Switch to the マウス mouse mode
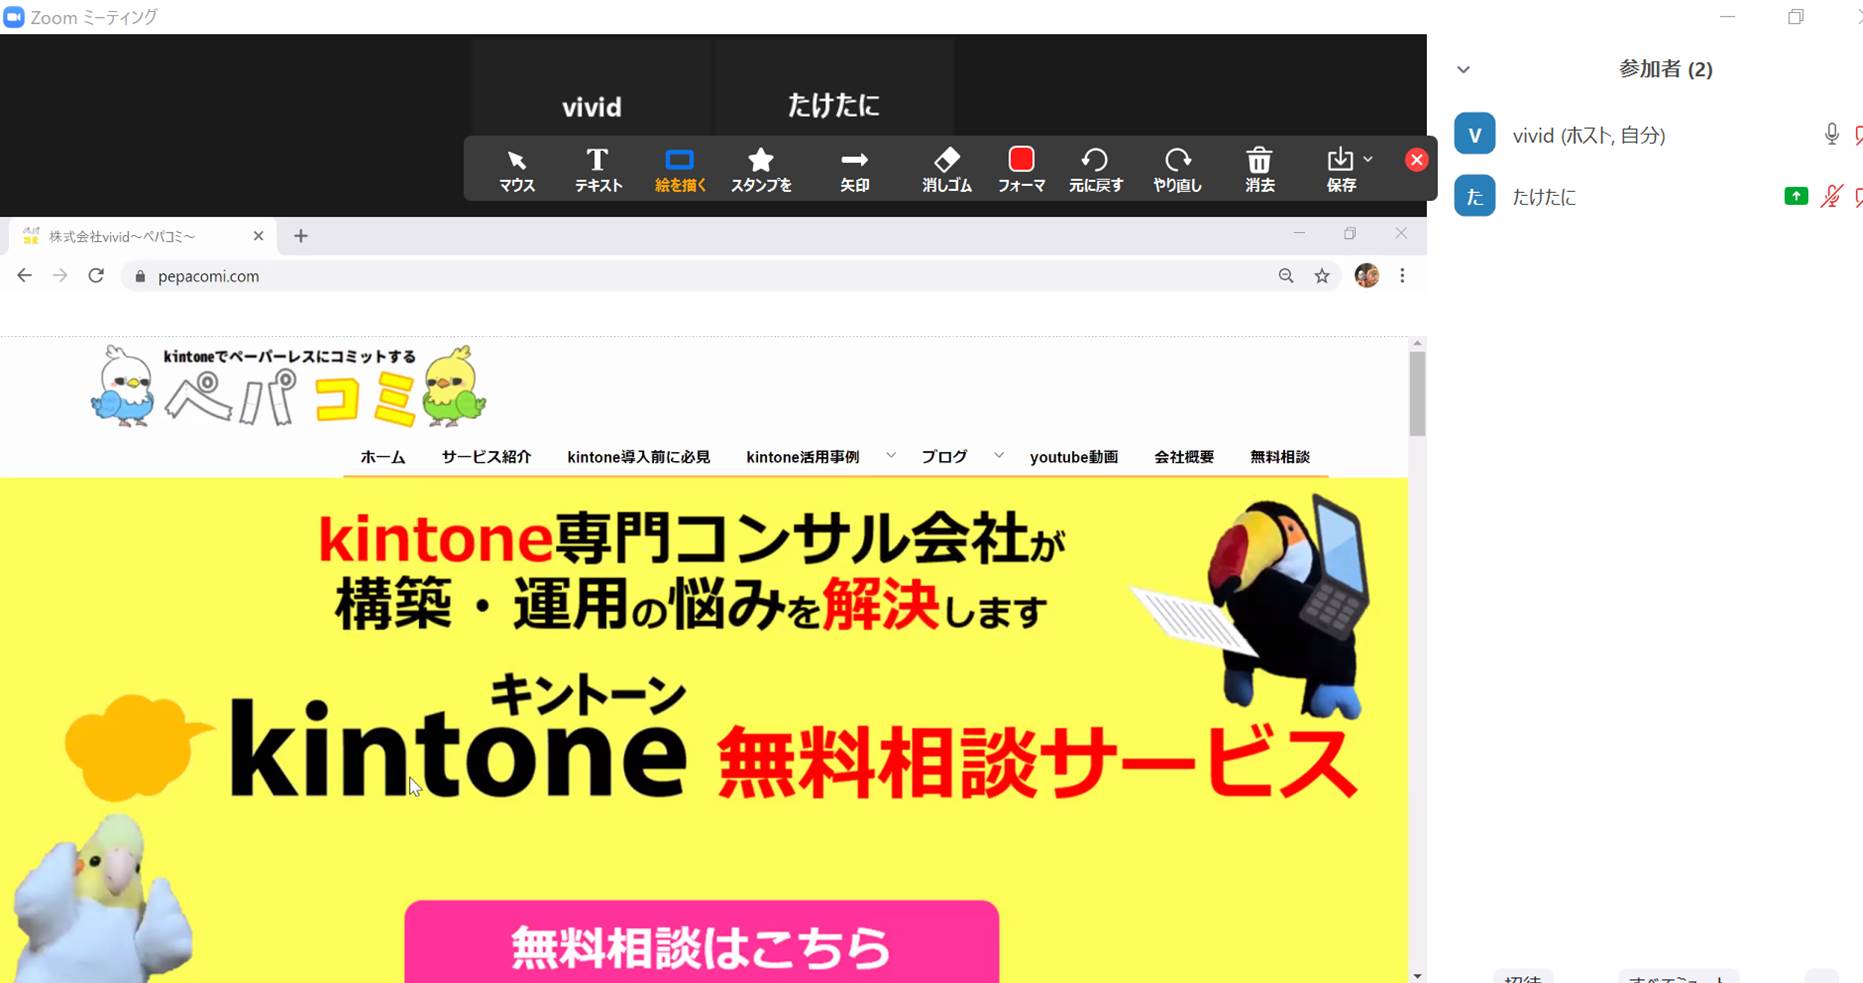Image resolution: width=1863 pixels, height=983 pixels. point(516,168)
